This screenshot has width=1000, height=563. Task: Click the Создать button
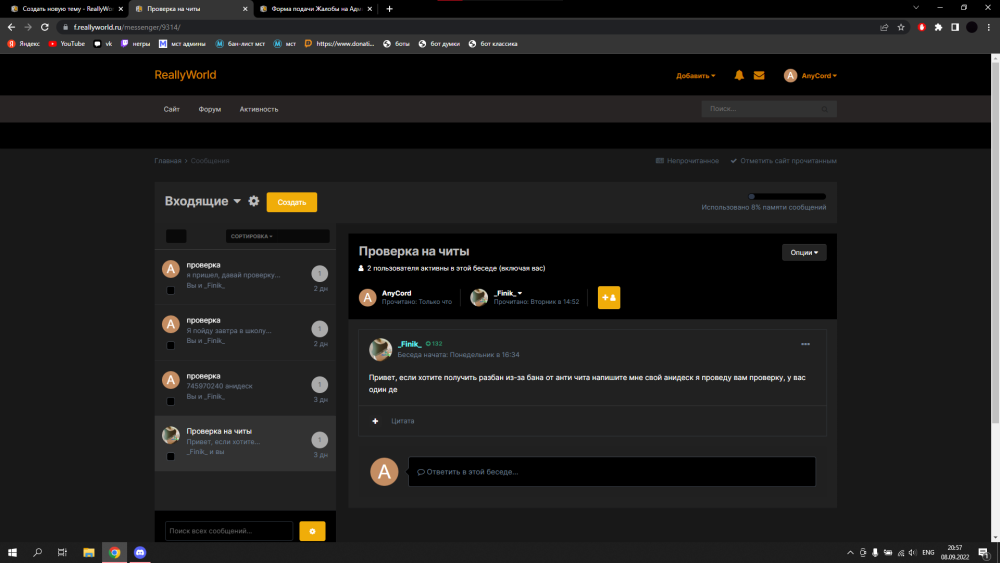click(291, 202)
